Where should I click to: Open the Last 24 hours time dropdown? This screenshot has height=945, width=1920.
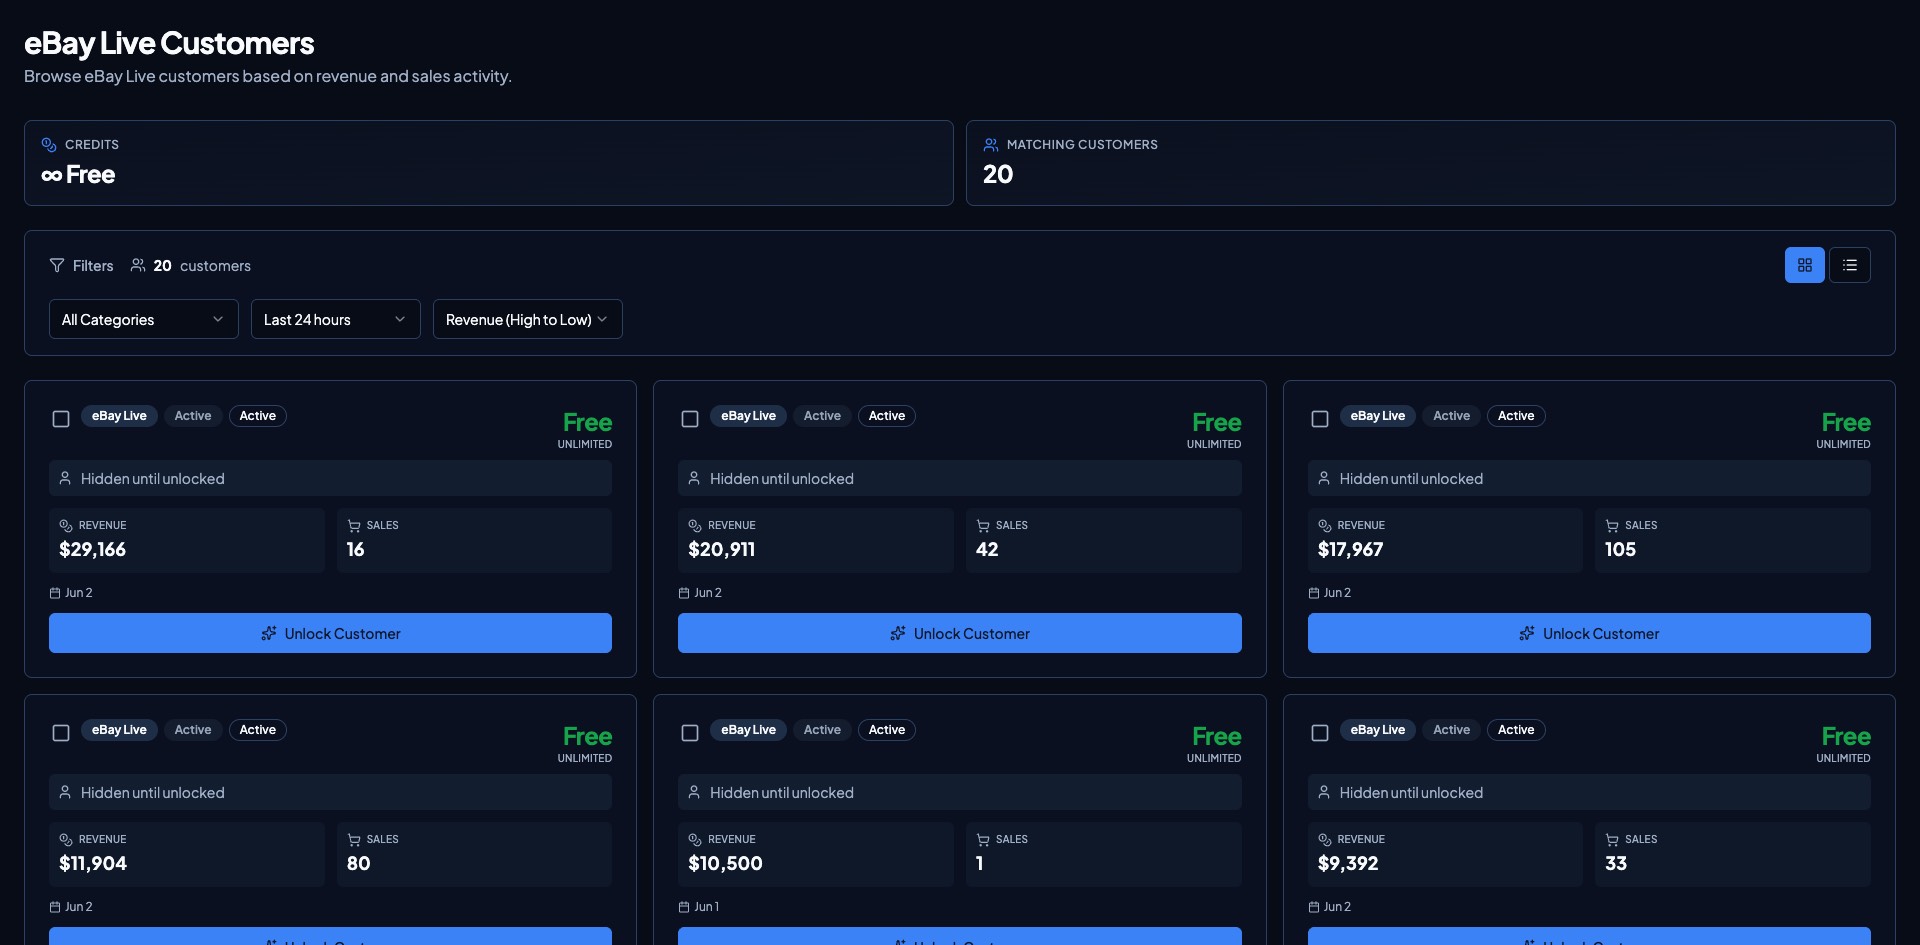[336, 319]
